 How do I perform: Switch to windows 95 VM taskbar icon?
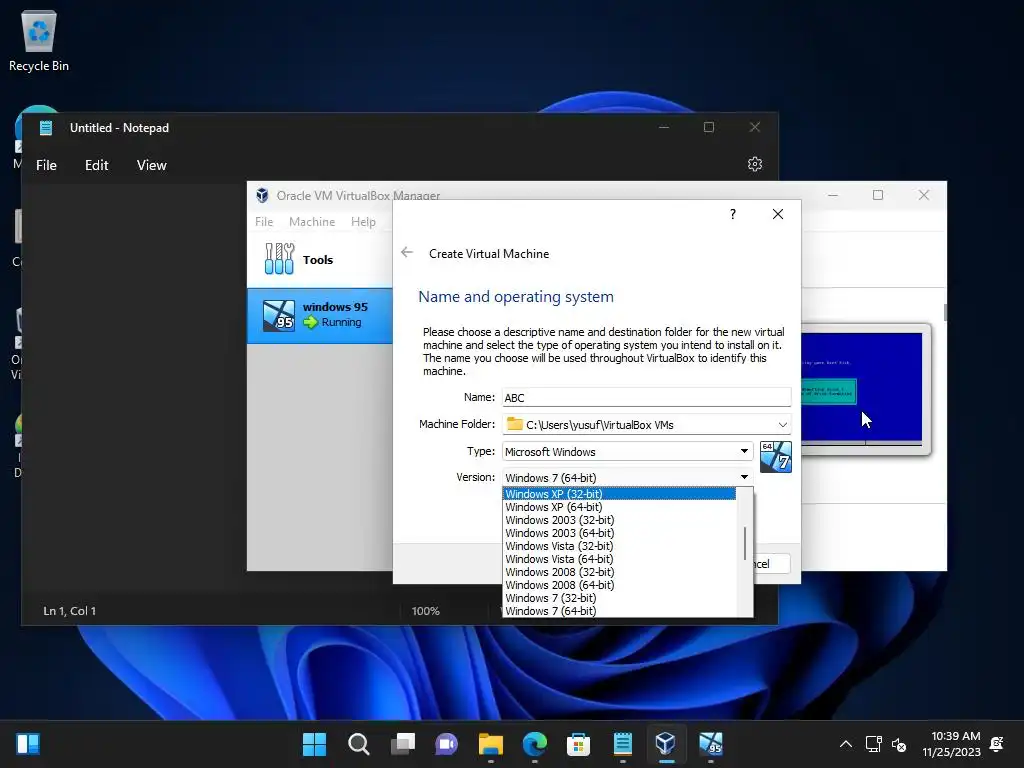coord(711,744)
